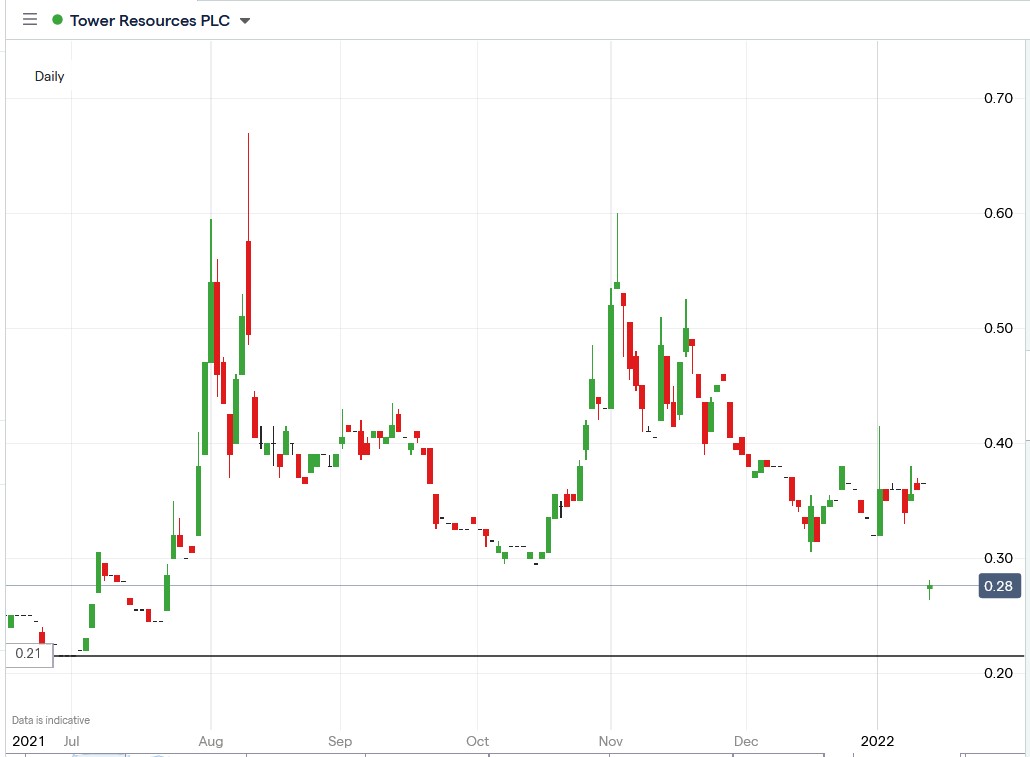This screenshot has width=1030, height=757.
Task: Click the 0.40 gridline price label
Action: tap(998, 444)
